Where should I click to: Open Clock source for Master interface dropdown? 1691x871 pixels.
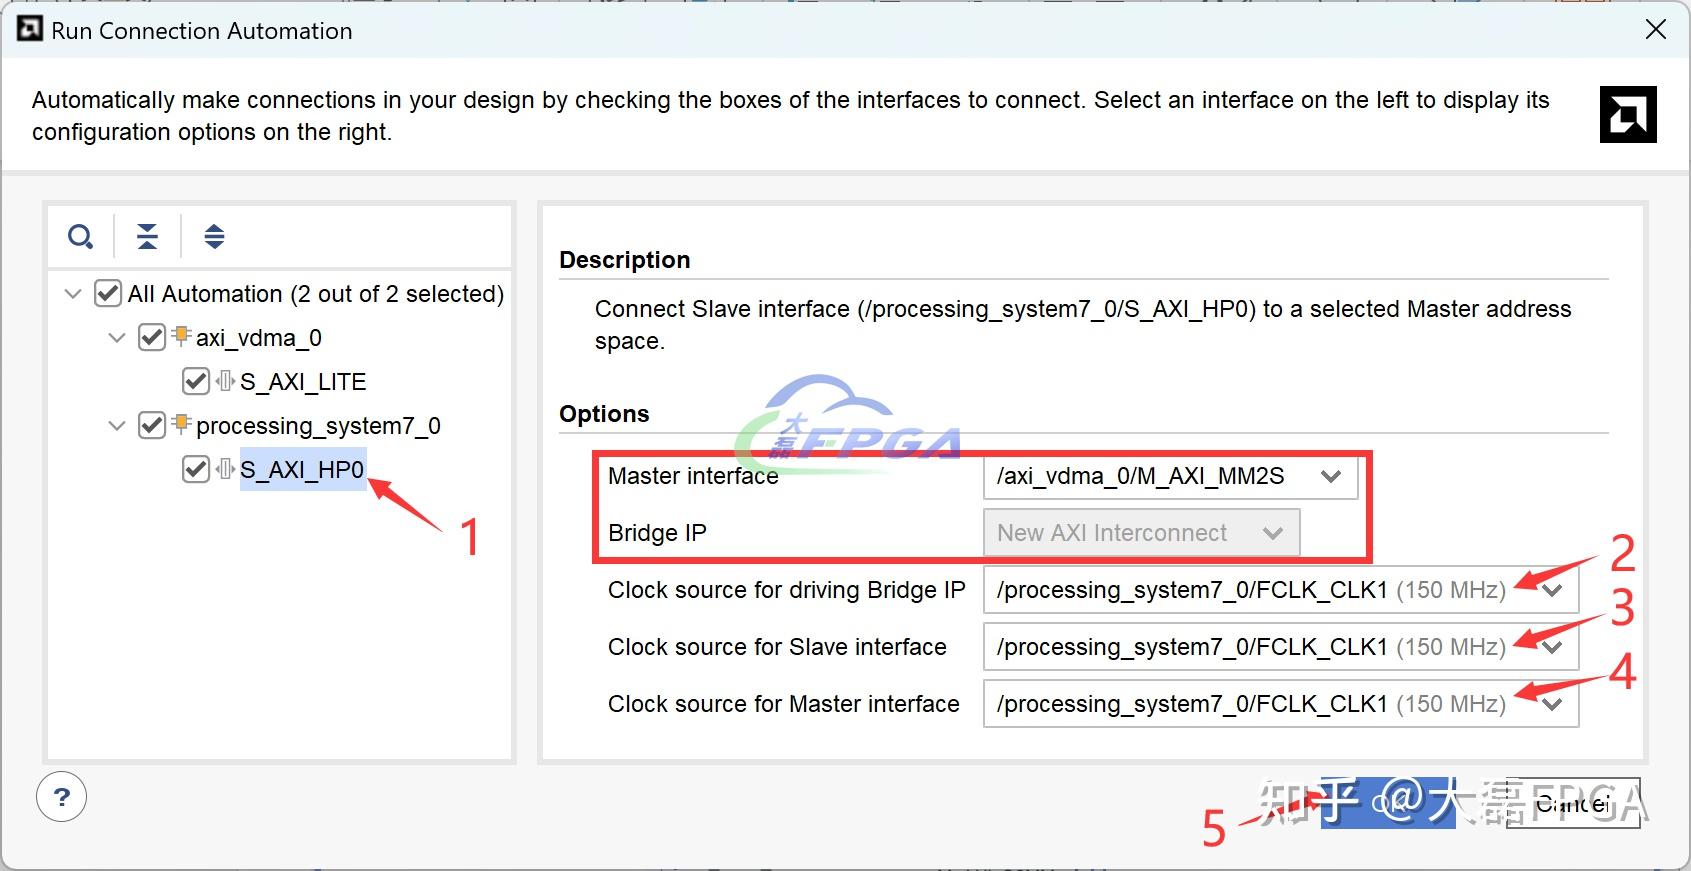tap(1280, 704)
